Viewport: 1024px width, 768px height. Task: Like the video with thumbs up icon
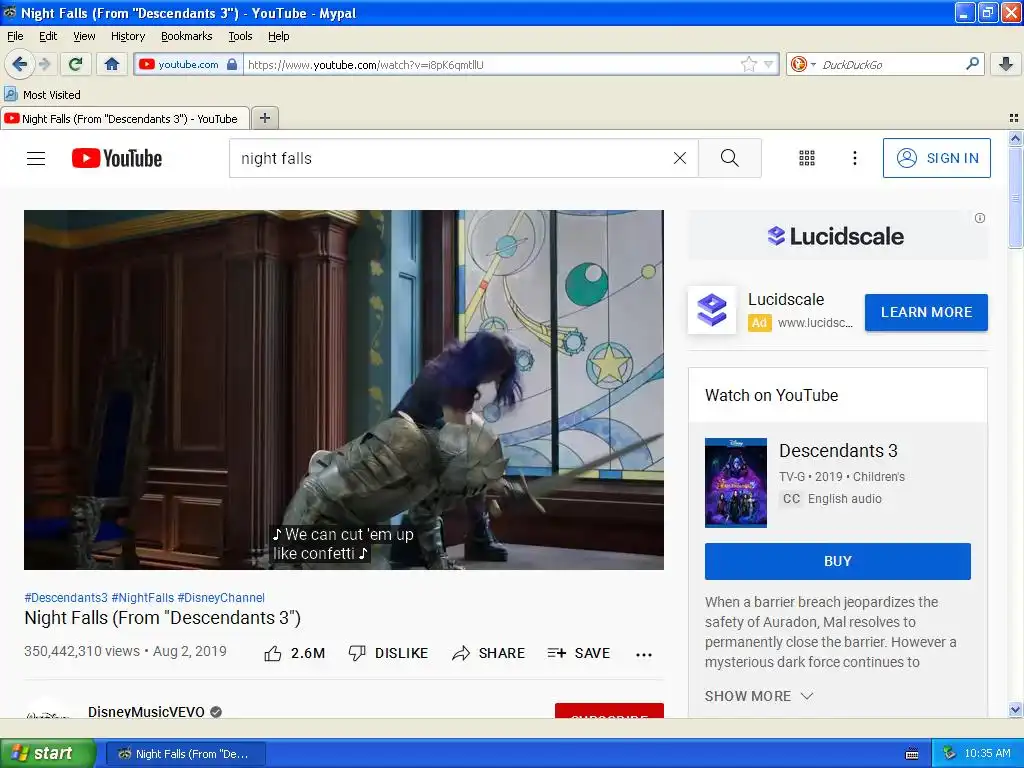click(272, 653)
